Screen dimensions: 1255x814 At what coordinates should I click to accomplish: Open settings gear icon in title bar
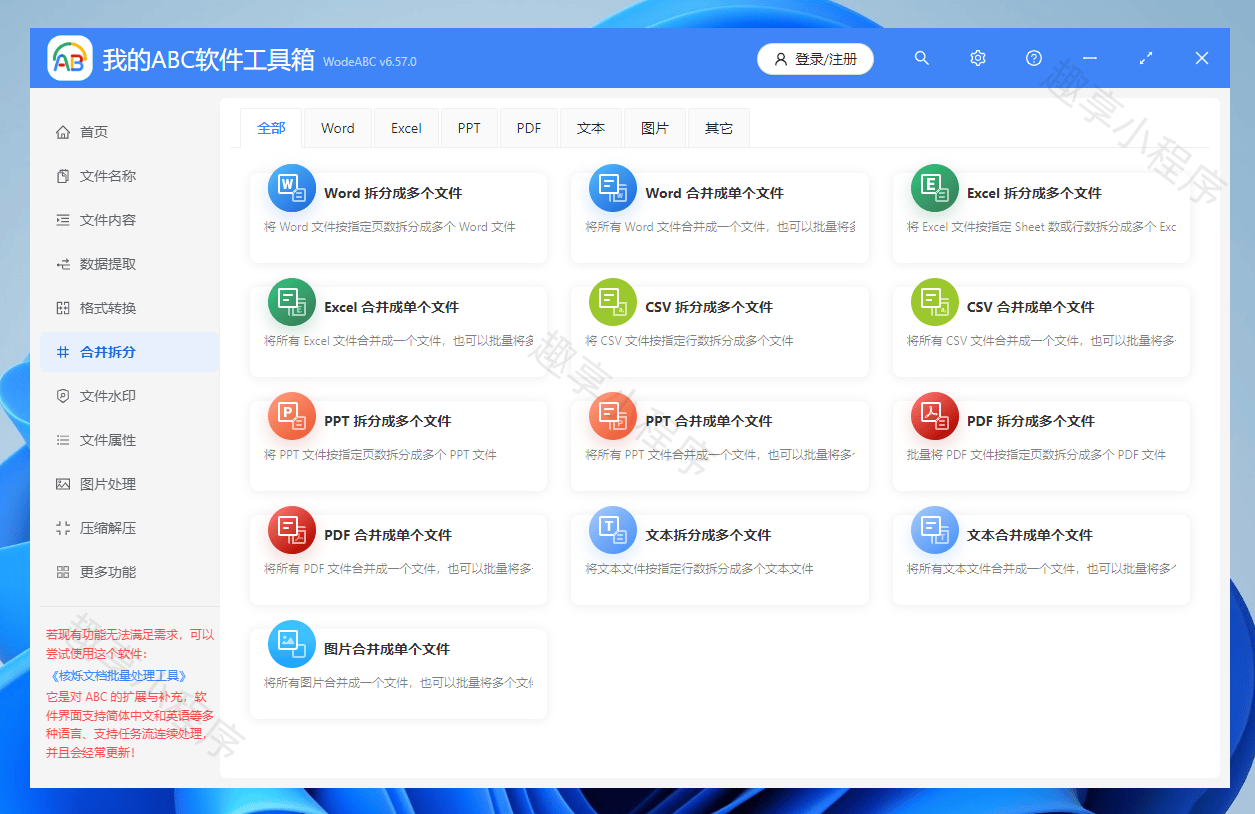(978, 59)
